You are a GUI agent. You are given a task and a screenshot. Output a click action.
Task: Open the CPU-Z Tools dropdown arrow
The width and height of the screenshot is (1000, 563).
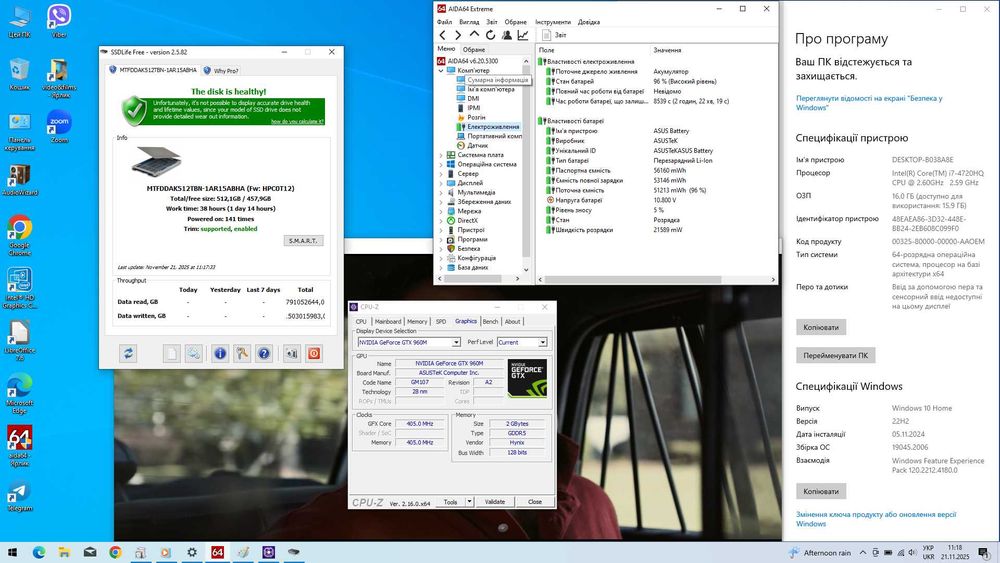pyautogui.click(x=469, y=502)
